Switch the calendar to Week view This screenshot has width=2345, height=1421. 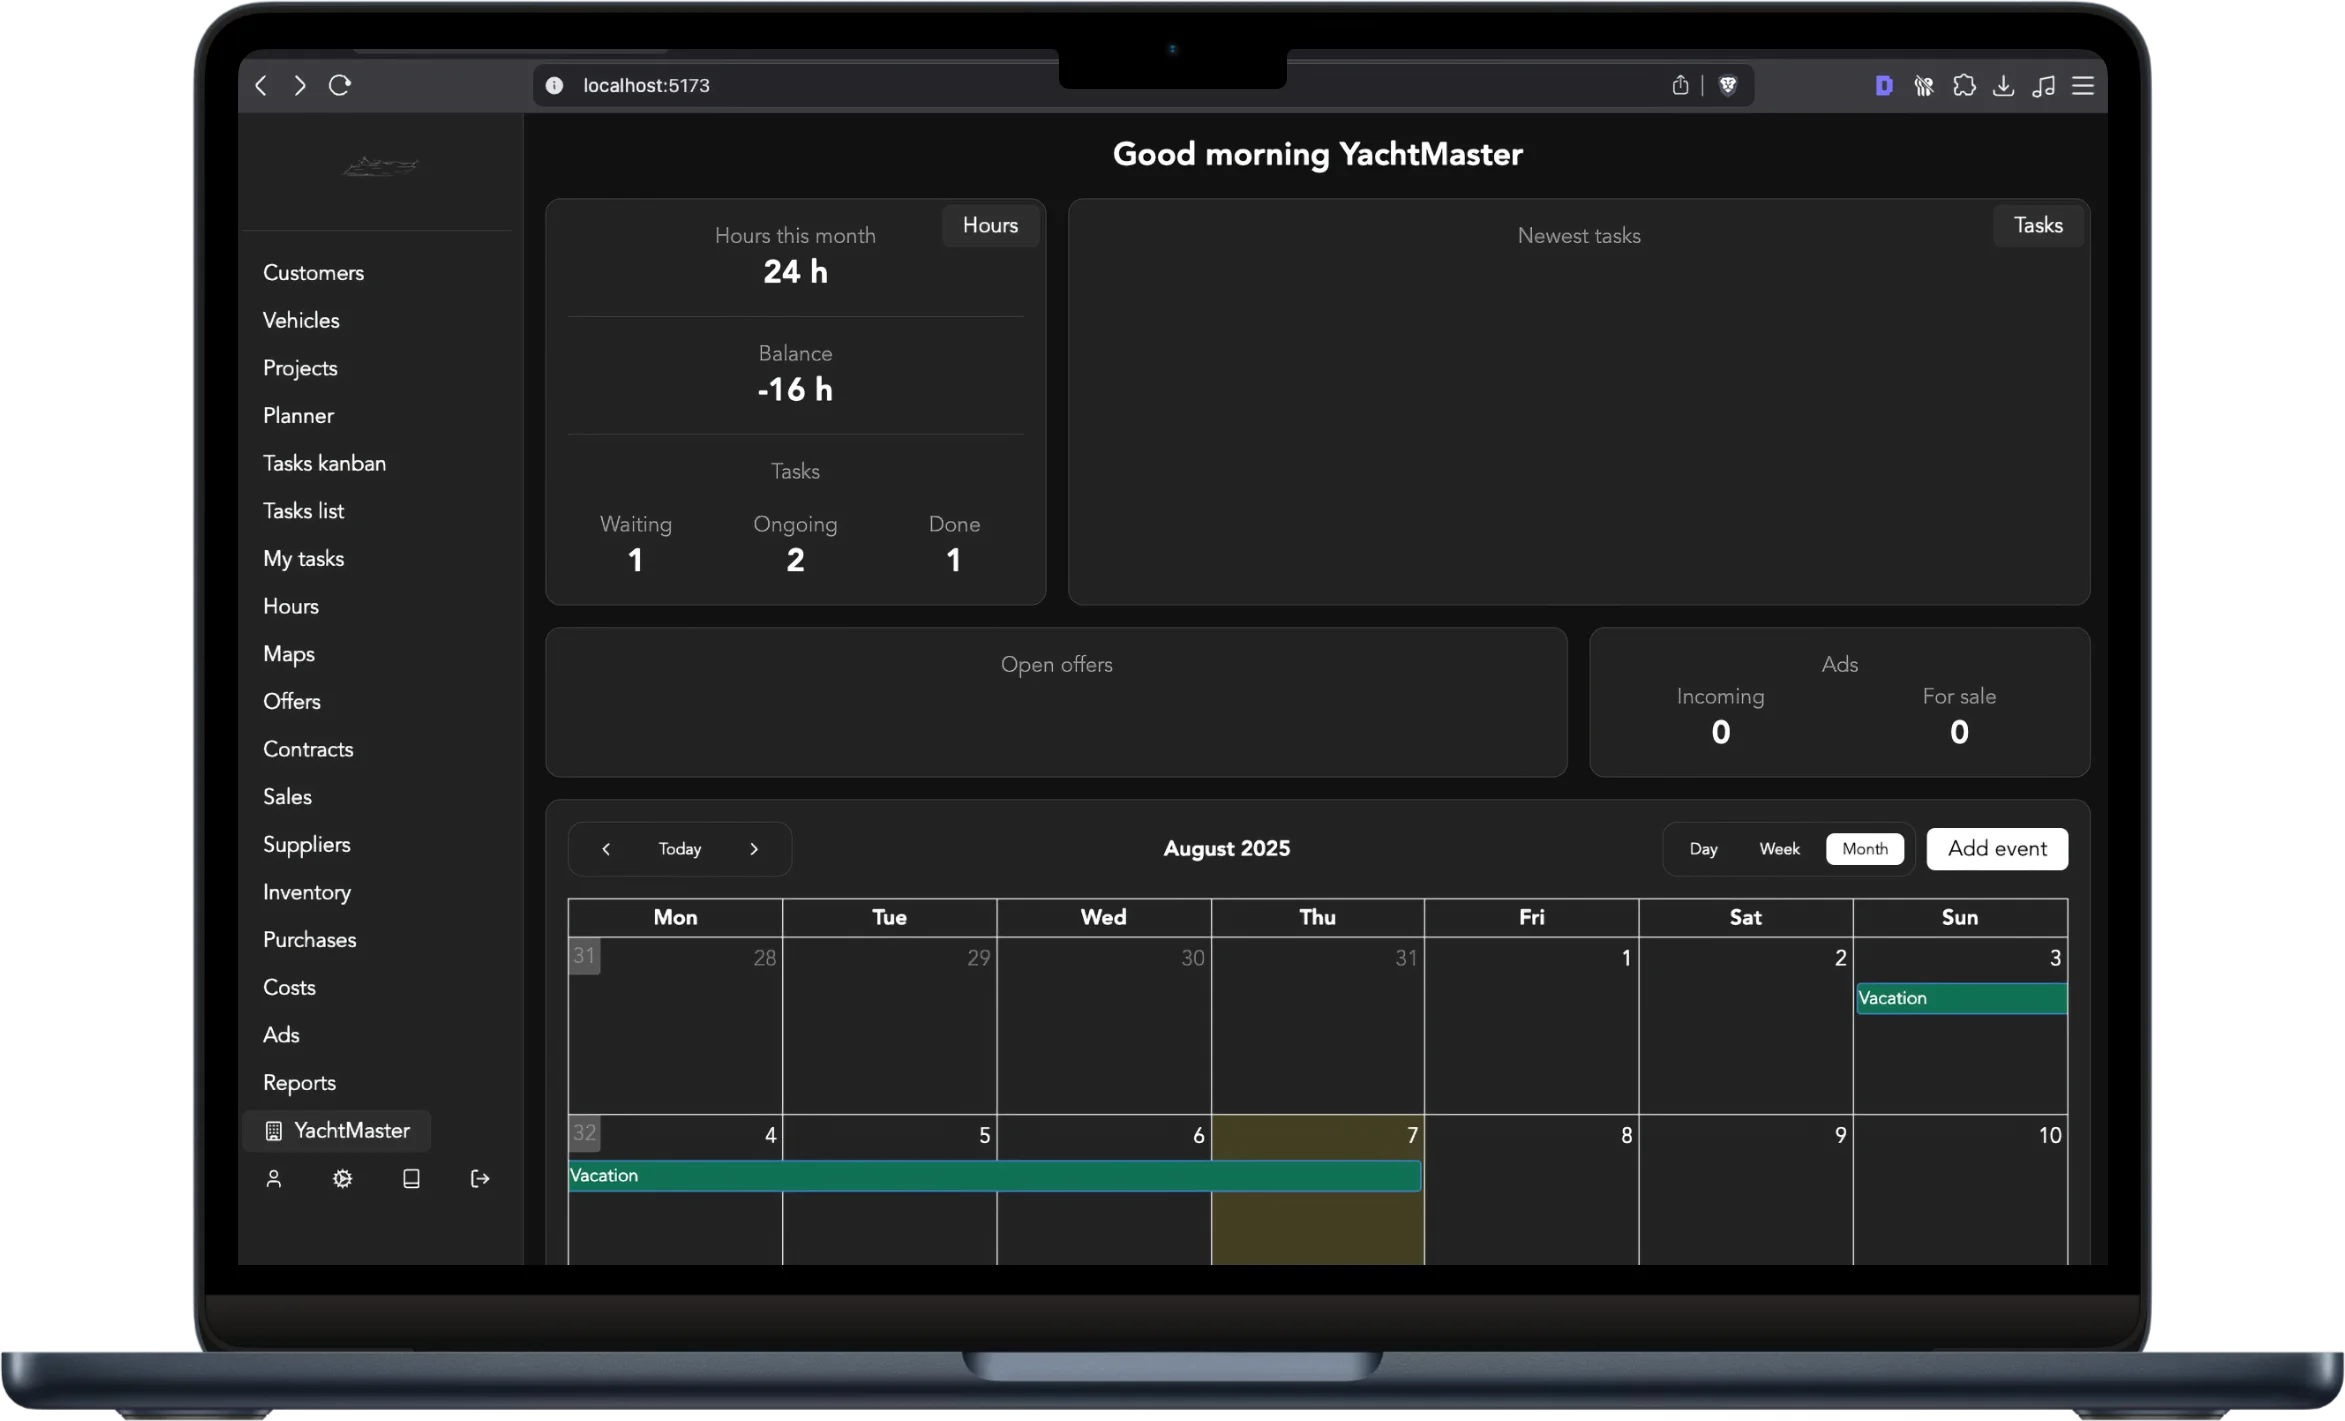[x=1779, y=848]
